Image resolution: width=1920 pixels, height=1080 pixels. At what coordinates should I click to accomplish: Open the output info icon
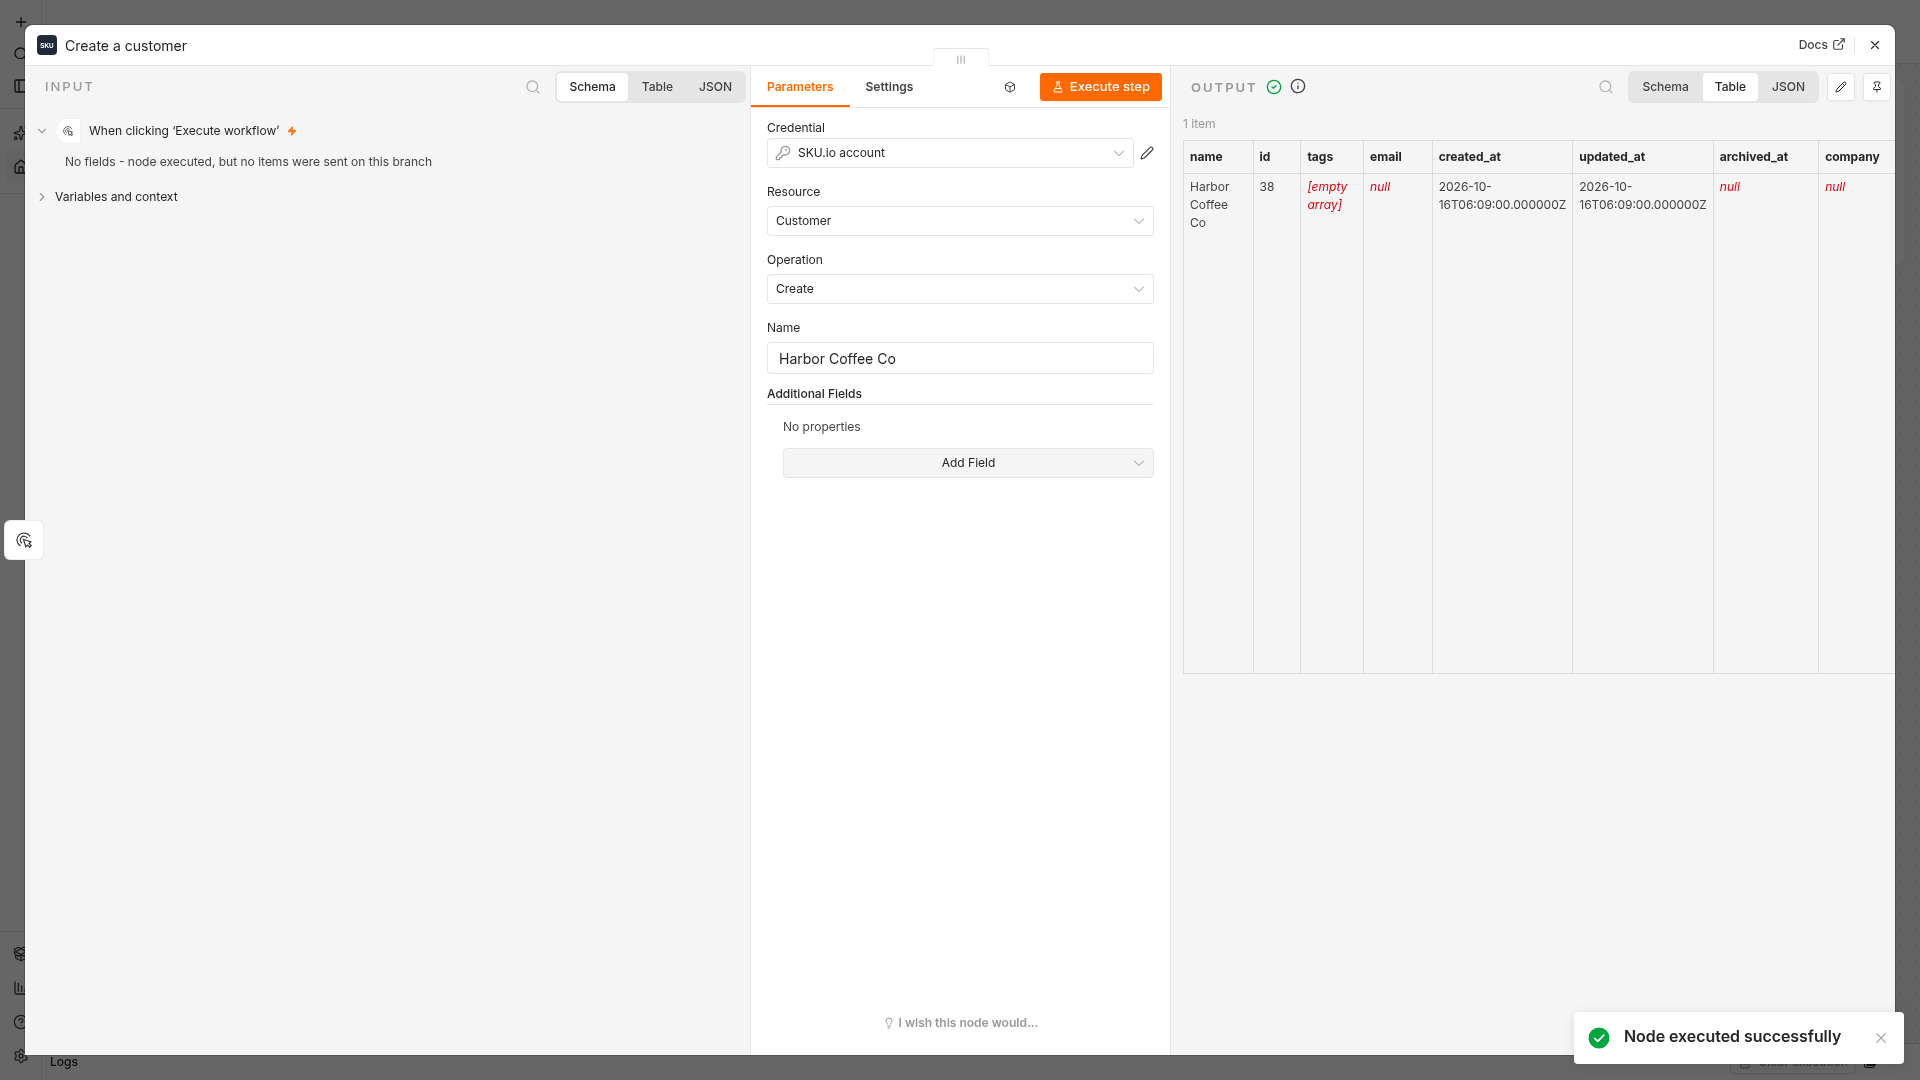coord(1298,86)
